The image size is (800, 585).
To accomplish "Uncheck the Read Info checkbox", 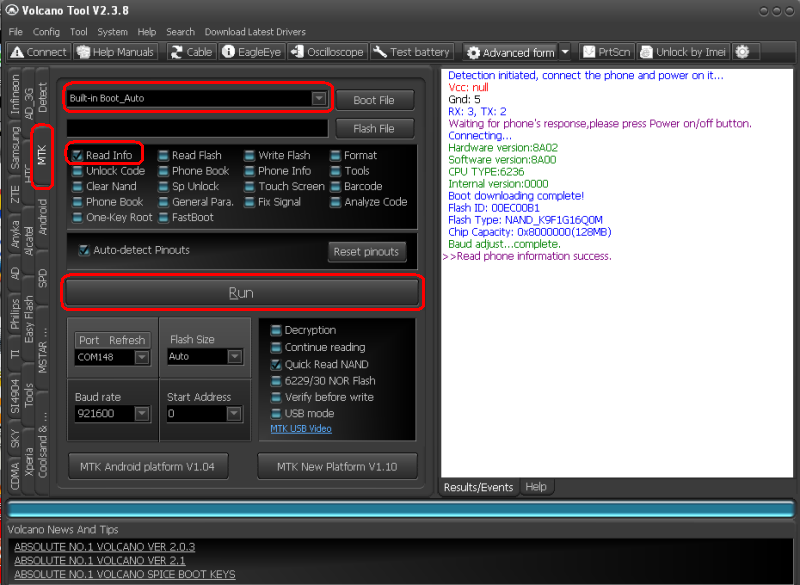I will [76, 155].
